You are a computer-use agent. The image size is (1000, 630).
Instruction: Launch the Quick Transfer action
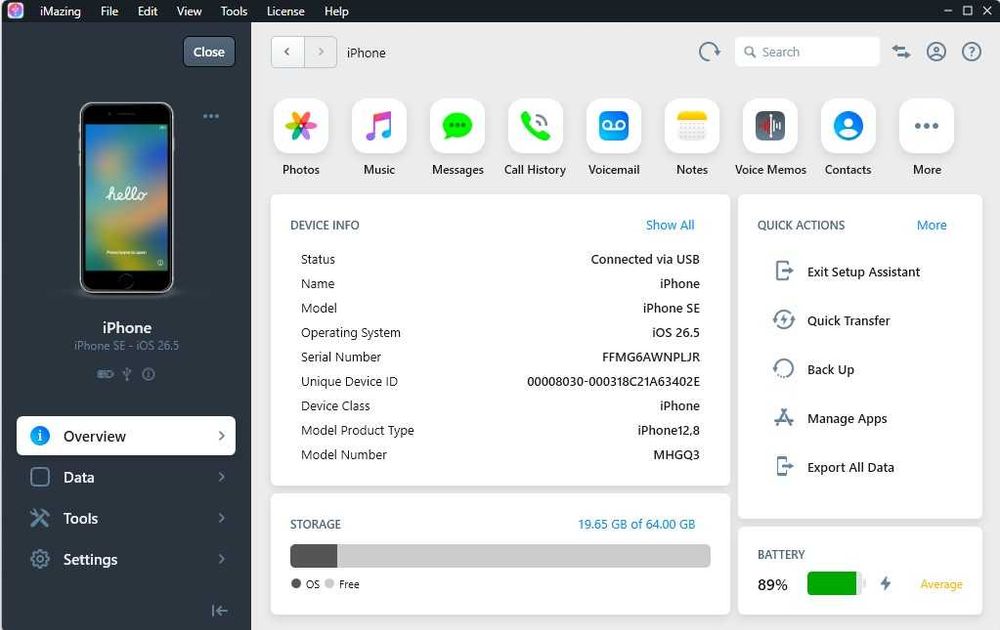tap(832, 320)
